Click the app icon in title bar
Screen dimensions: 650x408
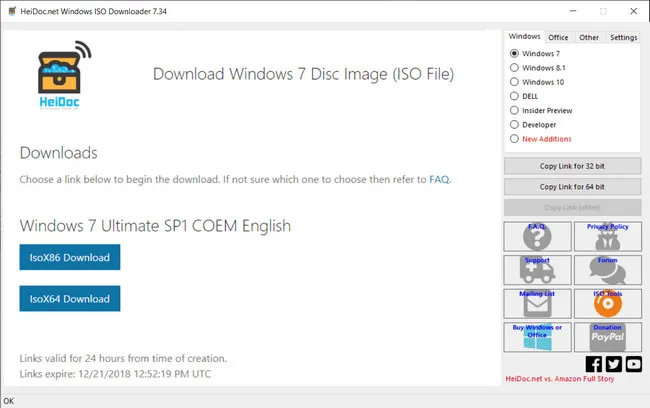[12, 11]
